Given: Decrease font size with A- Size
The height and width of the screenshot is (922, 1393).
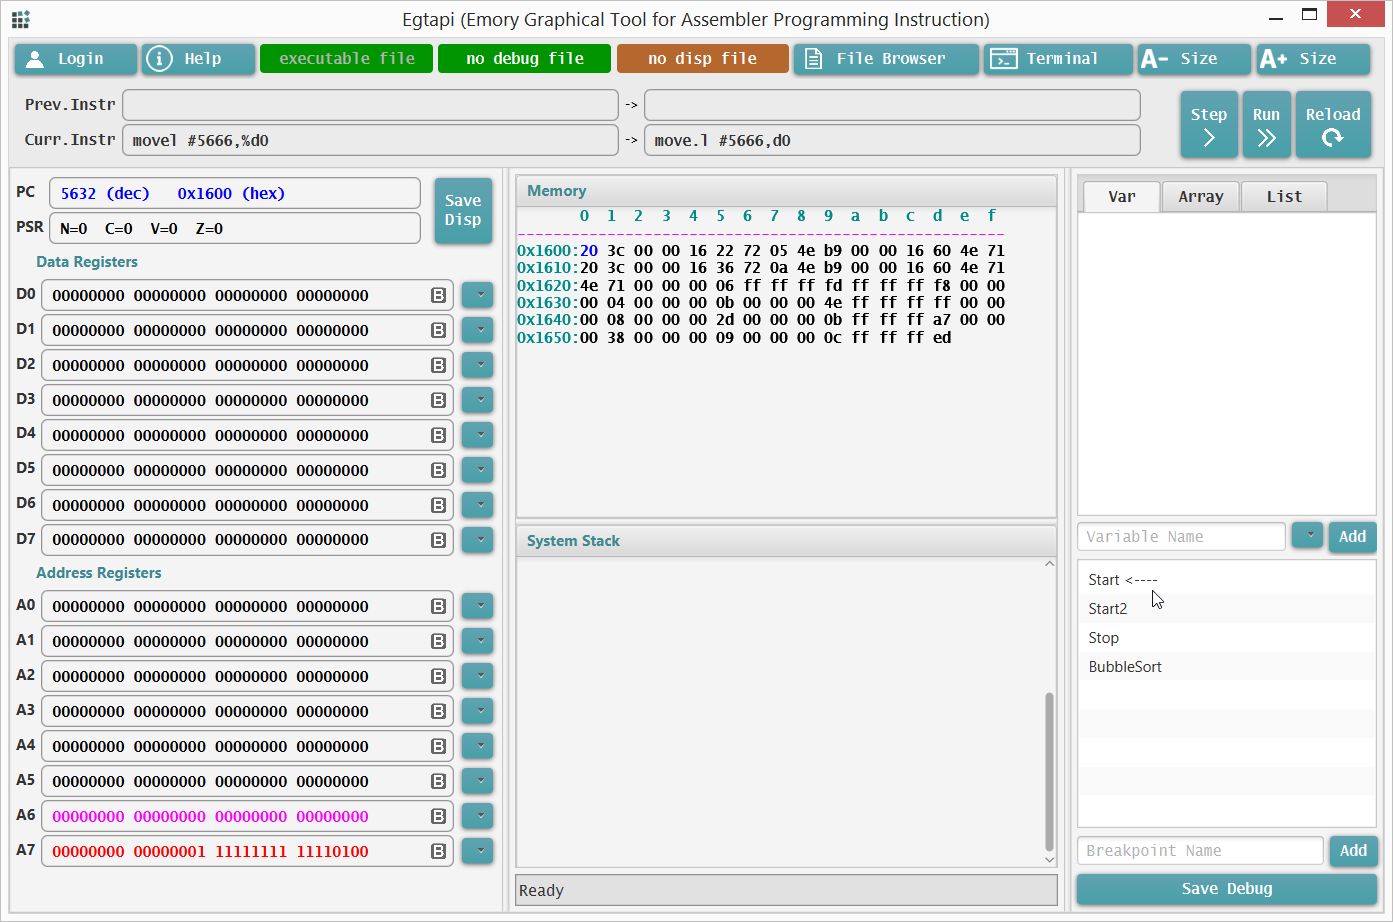Looking at the screenshot, I should 1194,59.
